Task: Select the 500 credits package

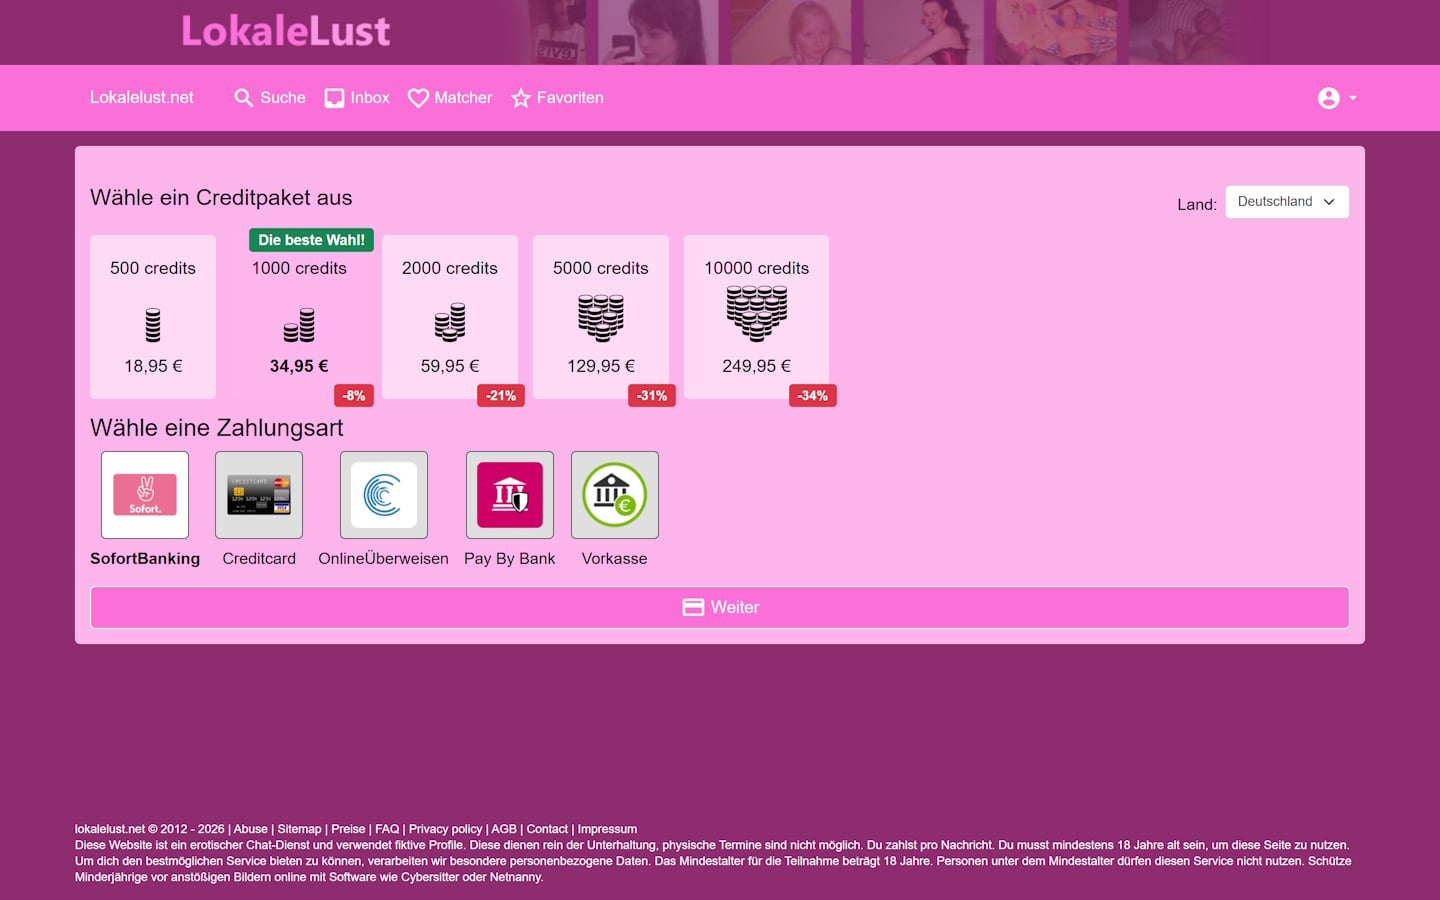Action: pyautogui.click(x=153, y=317)
